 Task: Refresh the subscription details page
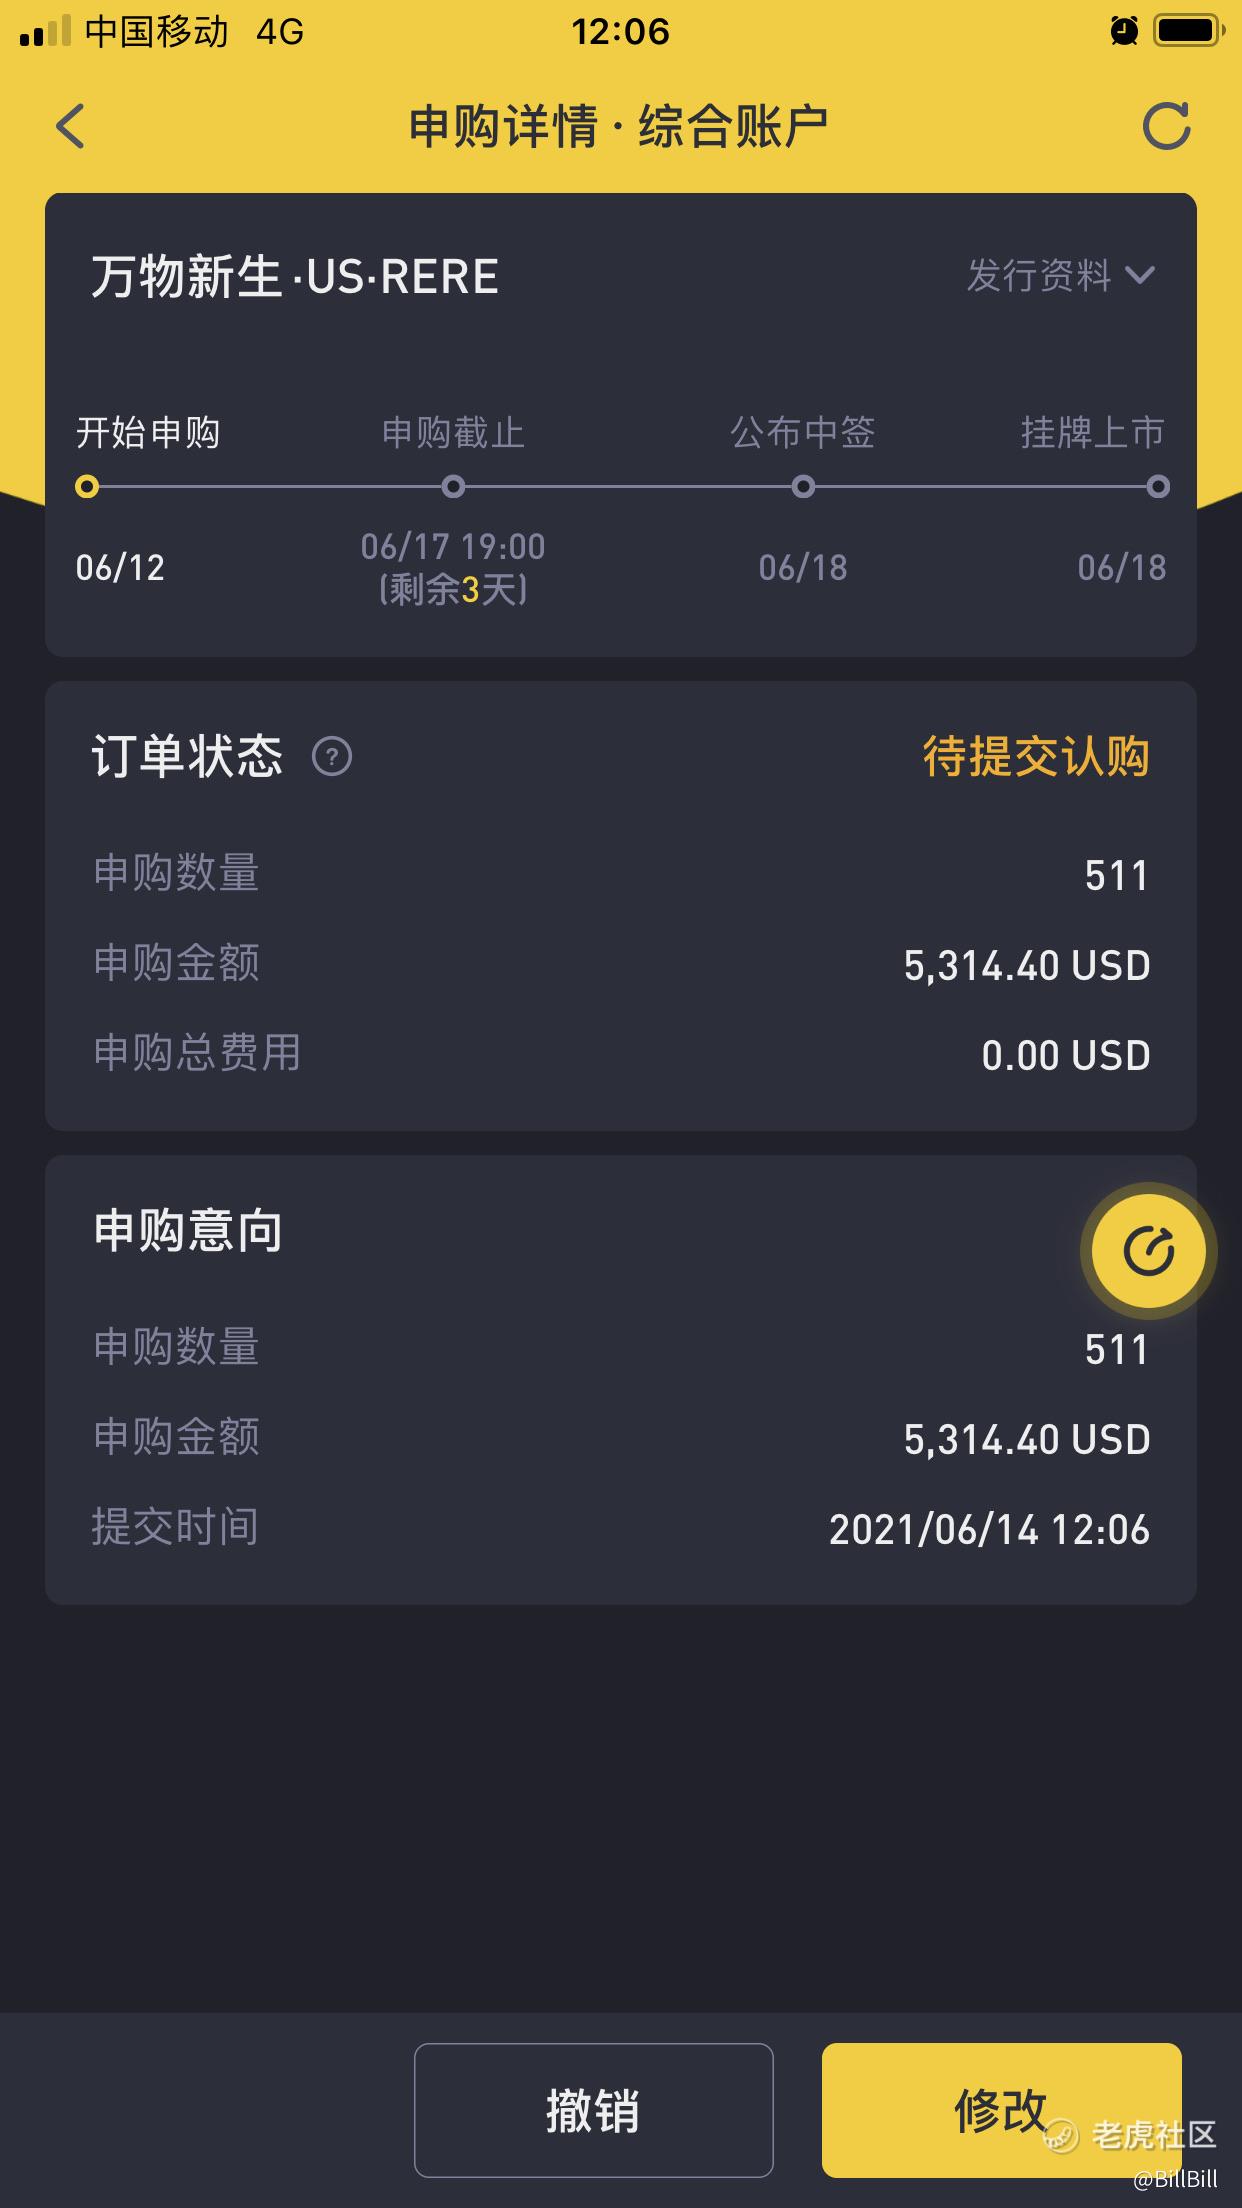pyautogui.click(x=1166, y=127)
